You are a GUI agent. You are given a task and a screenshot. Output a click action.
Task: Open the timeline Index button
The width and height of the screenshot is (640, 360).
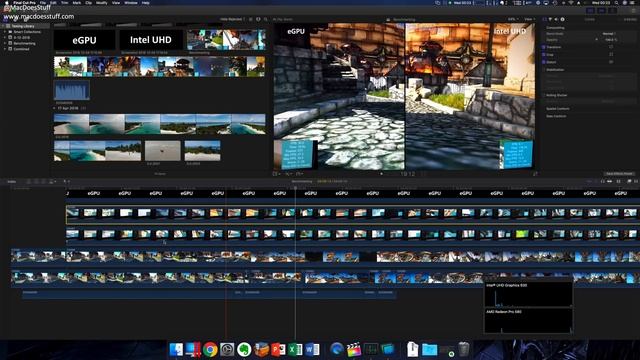pos(11,181)
